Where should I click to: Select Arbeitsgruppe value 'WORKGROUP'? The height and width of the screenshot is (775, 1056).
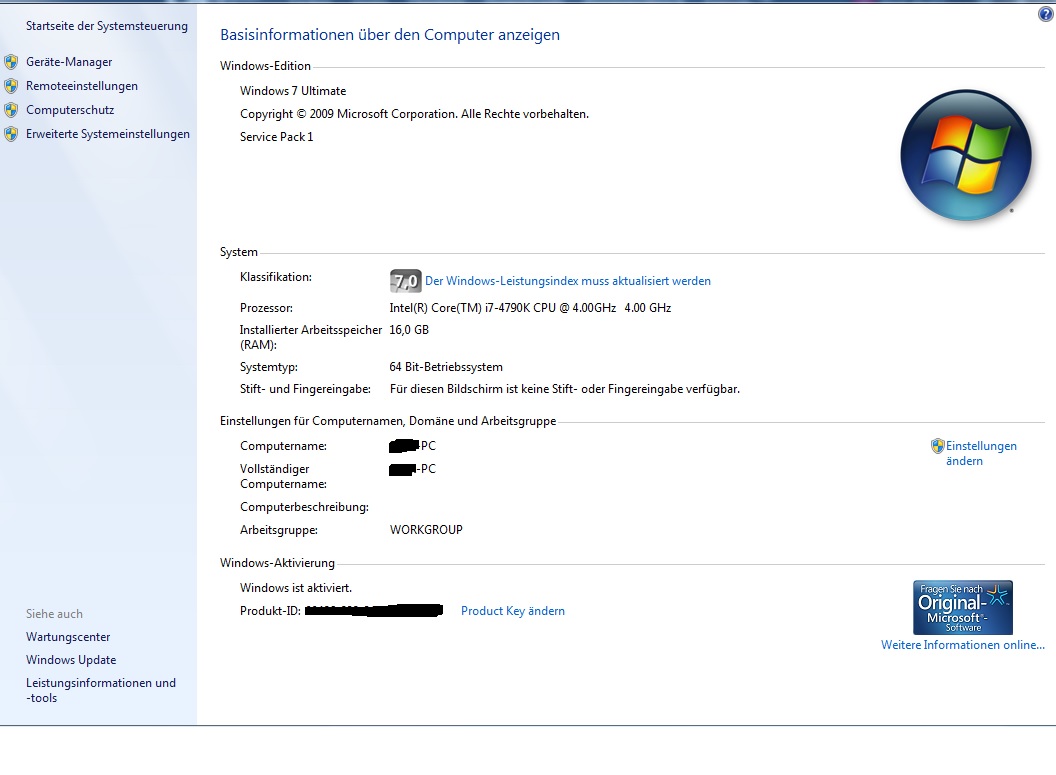click(x=426, y=530)
